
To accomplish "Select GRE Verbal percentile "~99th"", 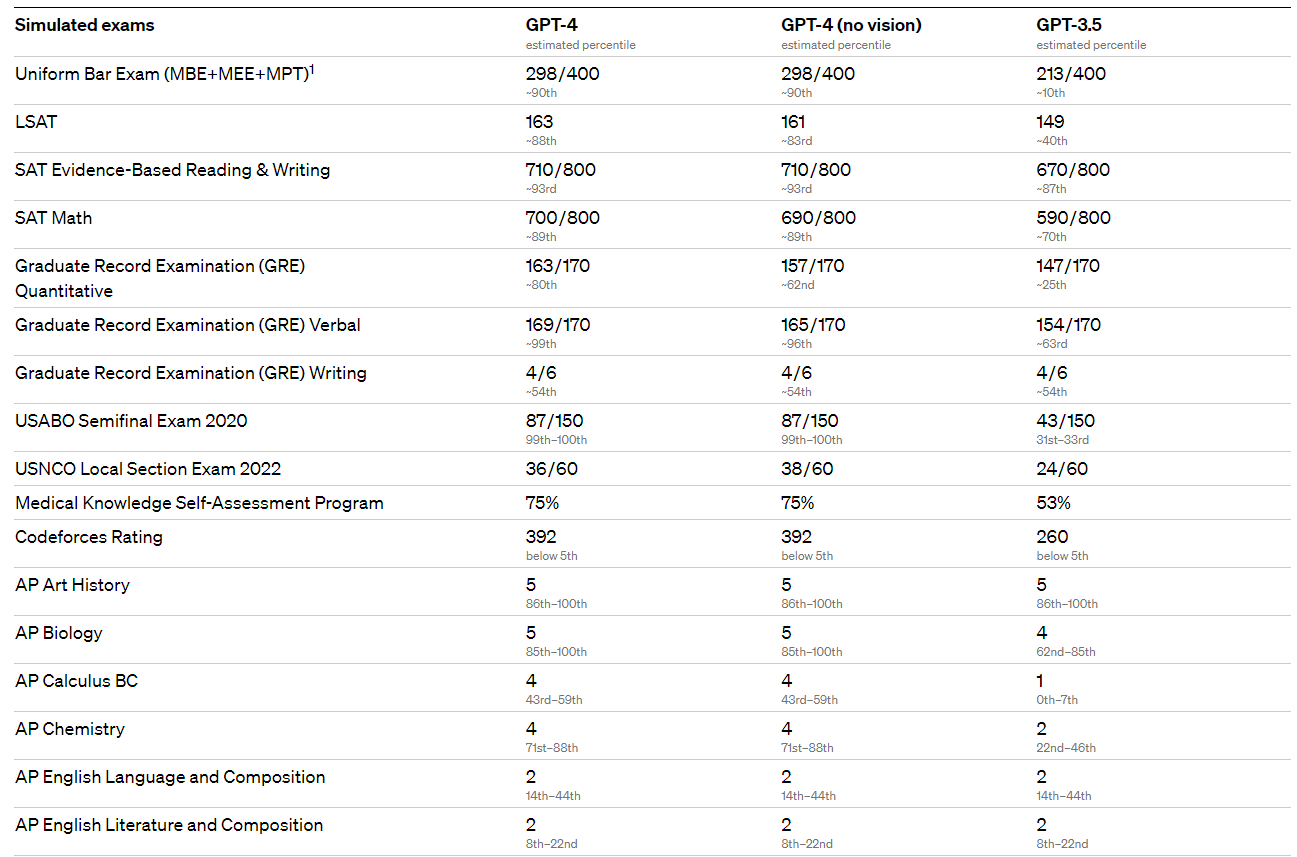I will pos(542,344).
